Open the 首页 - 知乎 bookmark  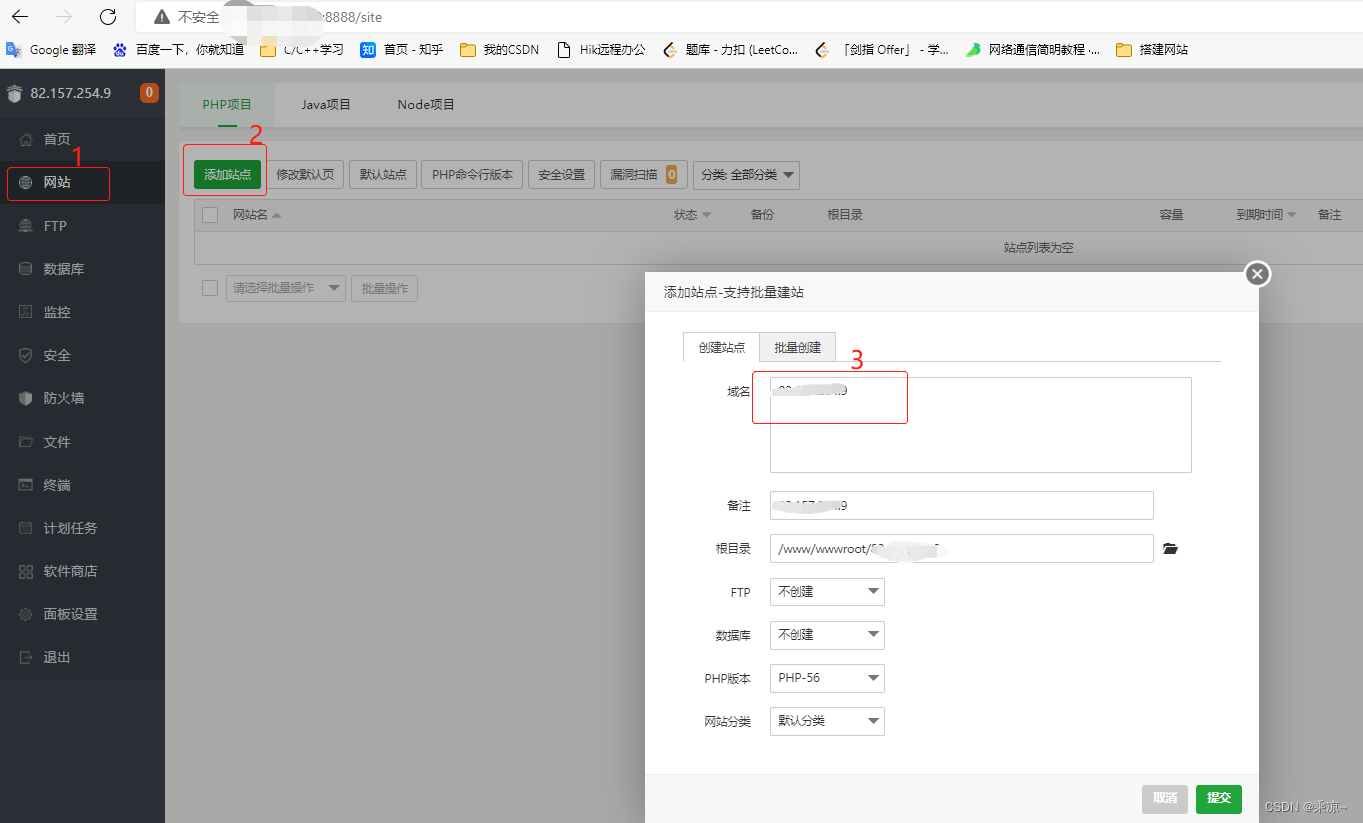[x=402, y=49]
